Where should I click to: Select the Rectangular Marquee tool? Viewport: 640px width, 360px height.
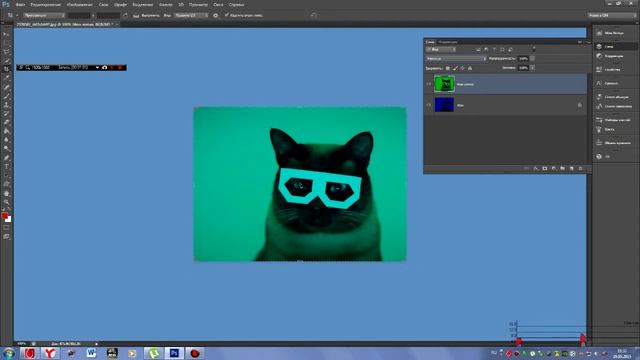coord(6,43)
